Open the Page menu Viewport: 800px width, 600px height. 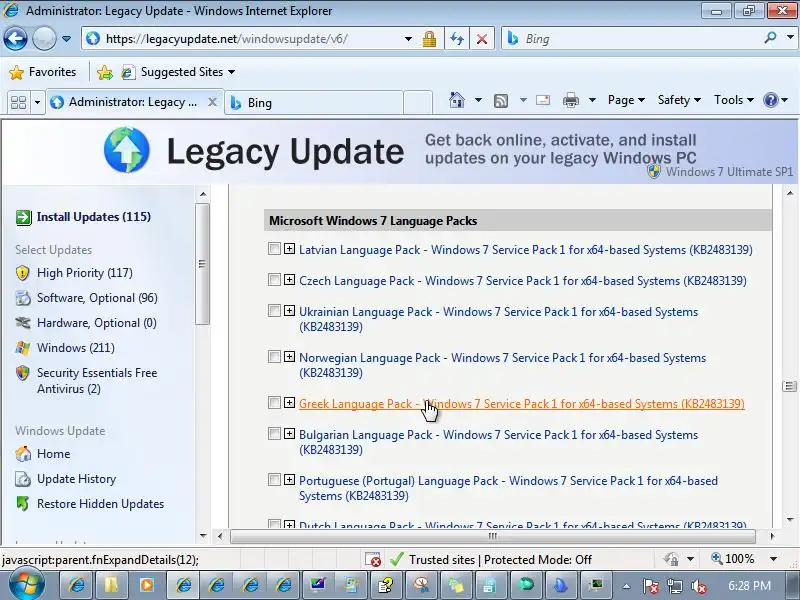tap(626, 100)
